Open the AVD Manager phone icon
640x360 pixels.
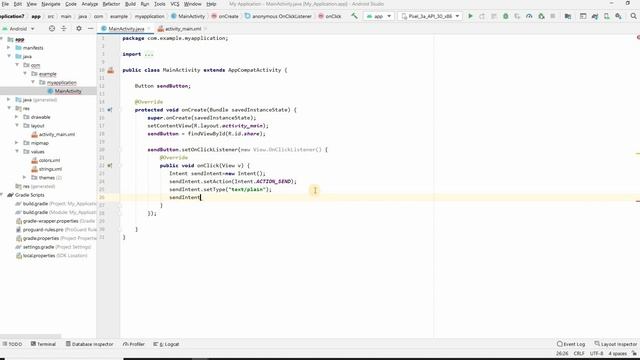click(x=607, y=16)
